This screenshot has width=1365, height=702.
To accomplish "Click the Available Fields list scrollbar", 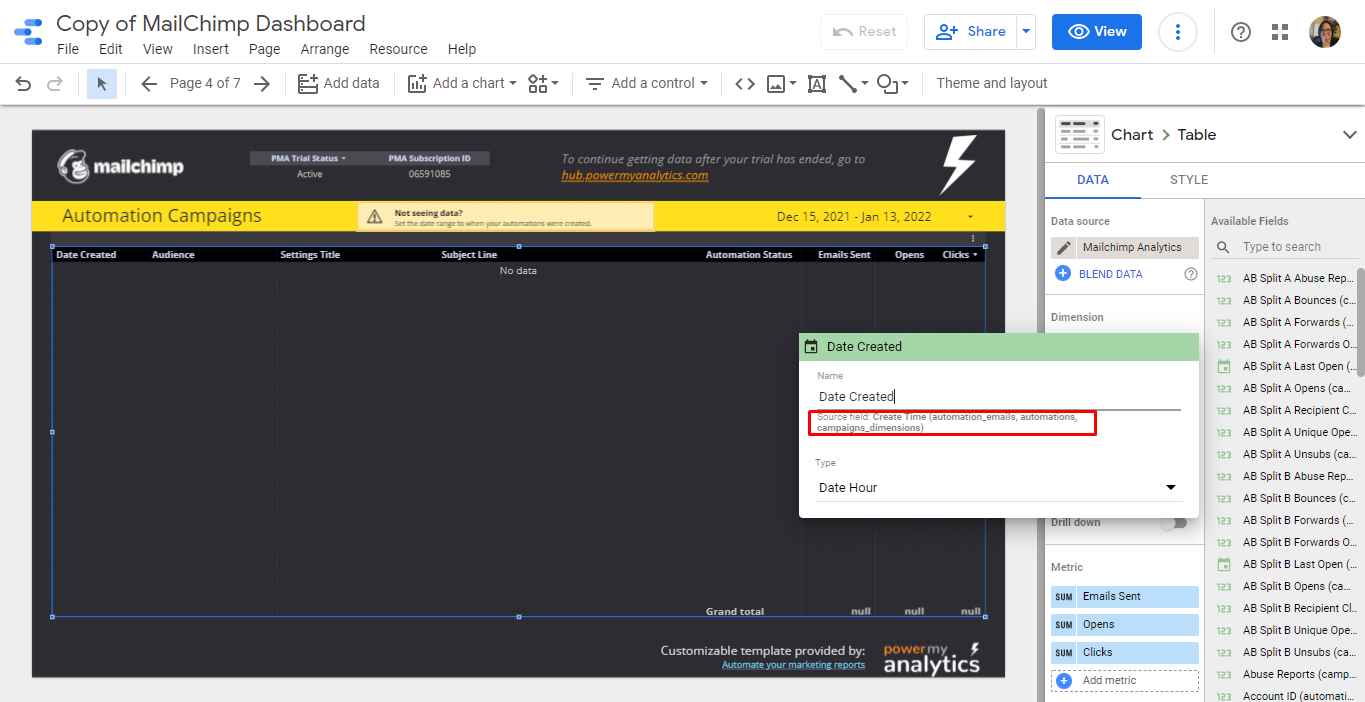I will click(1360, 300).
